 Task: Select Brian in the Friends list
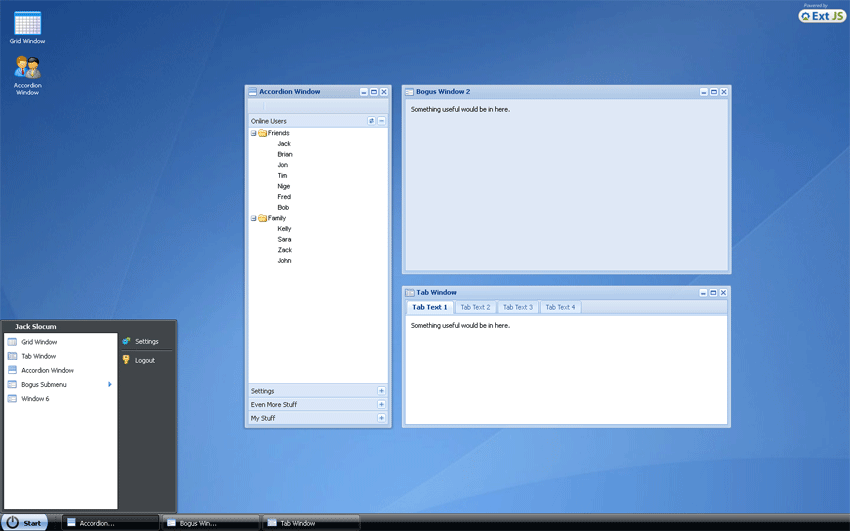click(285, 154)
